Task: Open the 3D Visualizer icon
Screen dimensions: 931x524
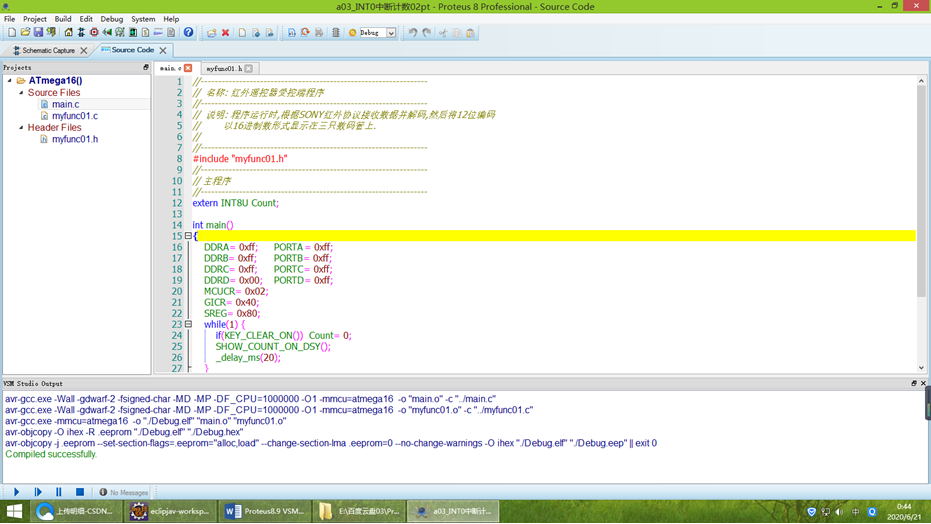Action: coord(107,33)
